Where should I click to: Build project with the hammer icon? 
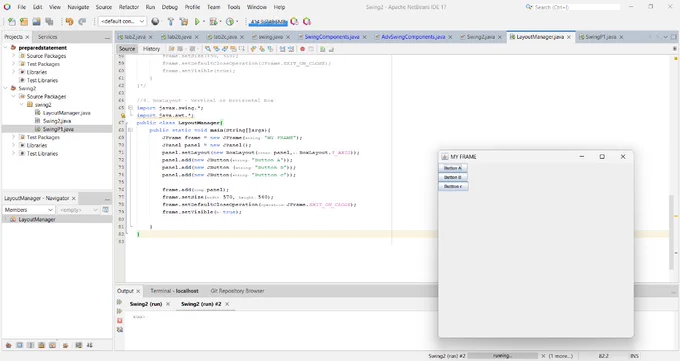[170, 21]
